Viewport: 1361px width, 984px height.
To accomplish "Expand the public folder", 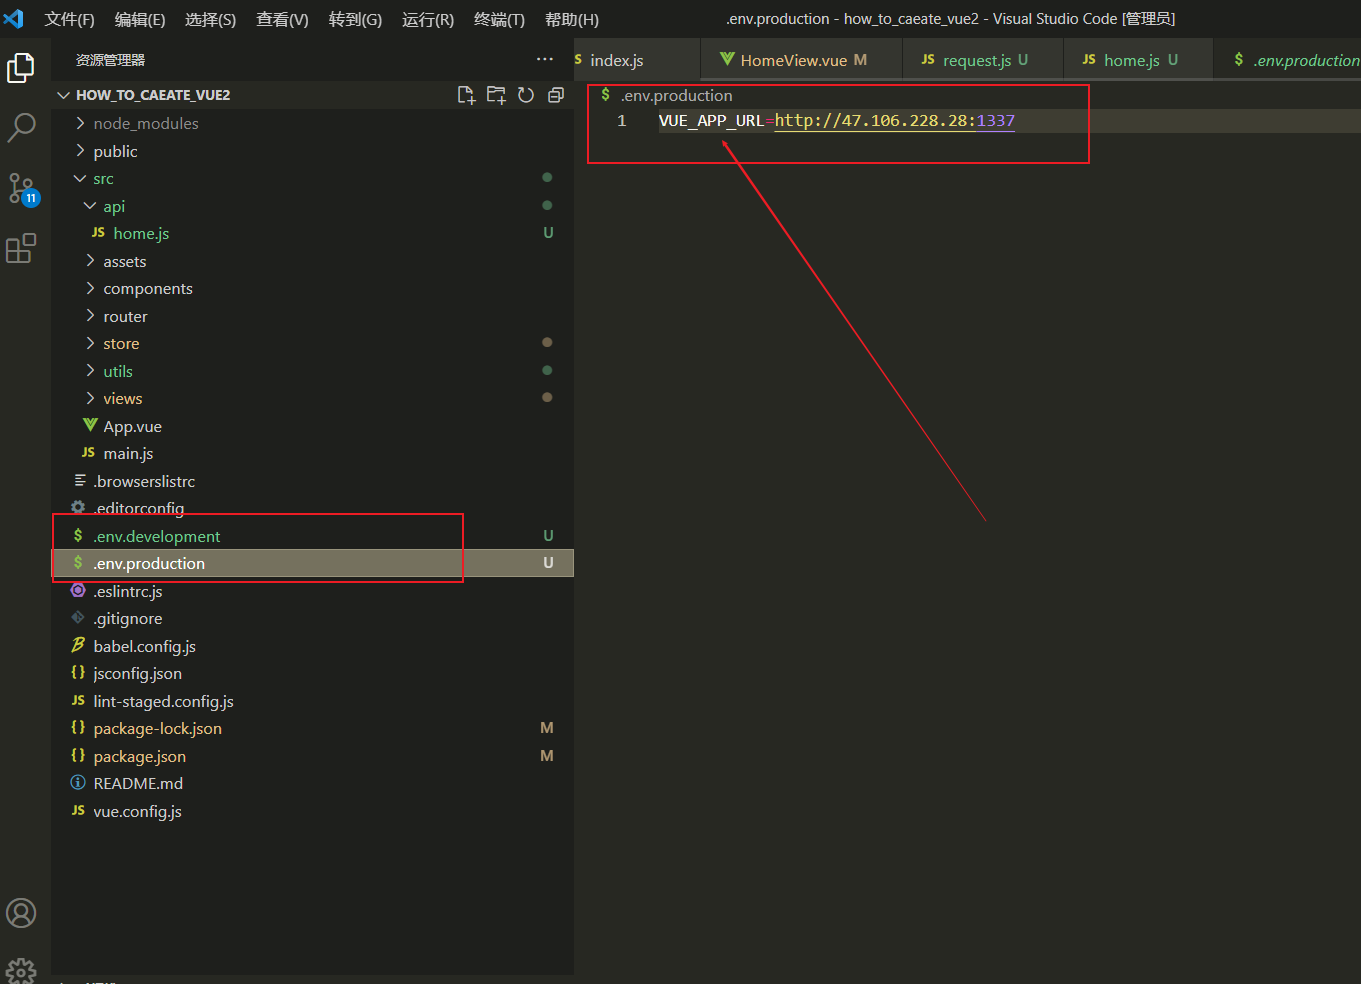I will pos(313,151).
